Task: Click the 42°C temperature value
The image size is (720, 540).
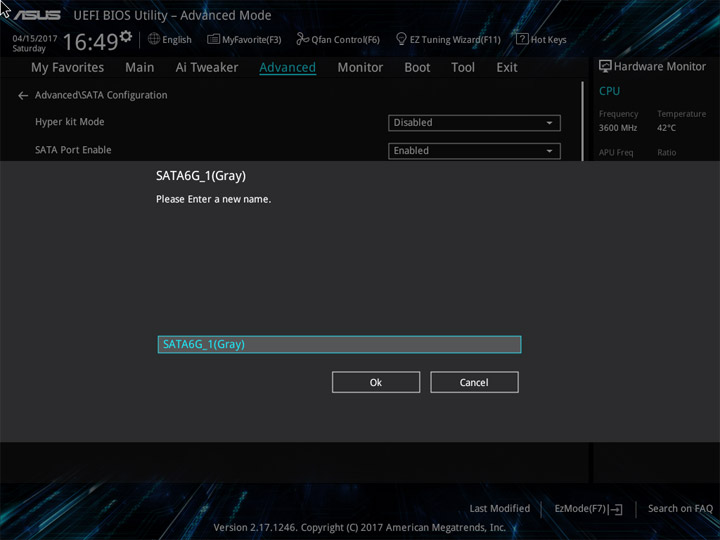Action: 666,128
